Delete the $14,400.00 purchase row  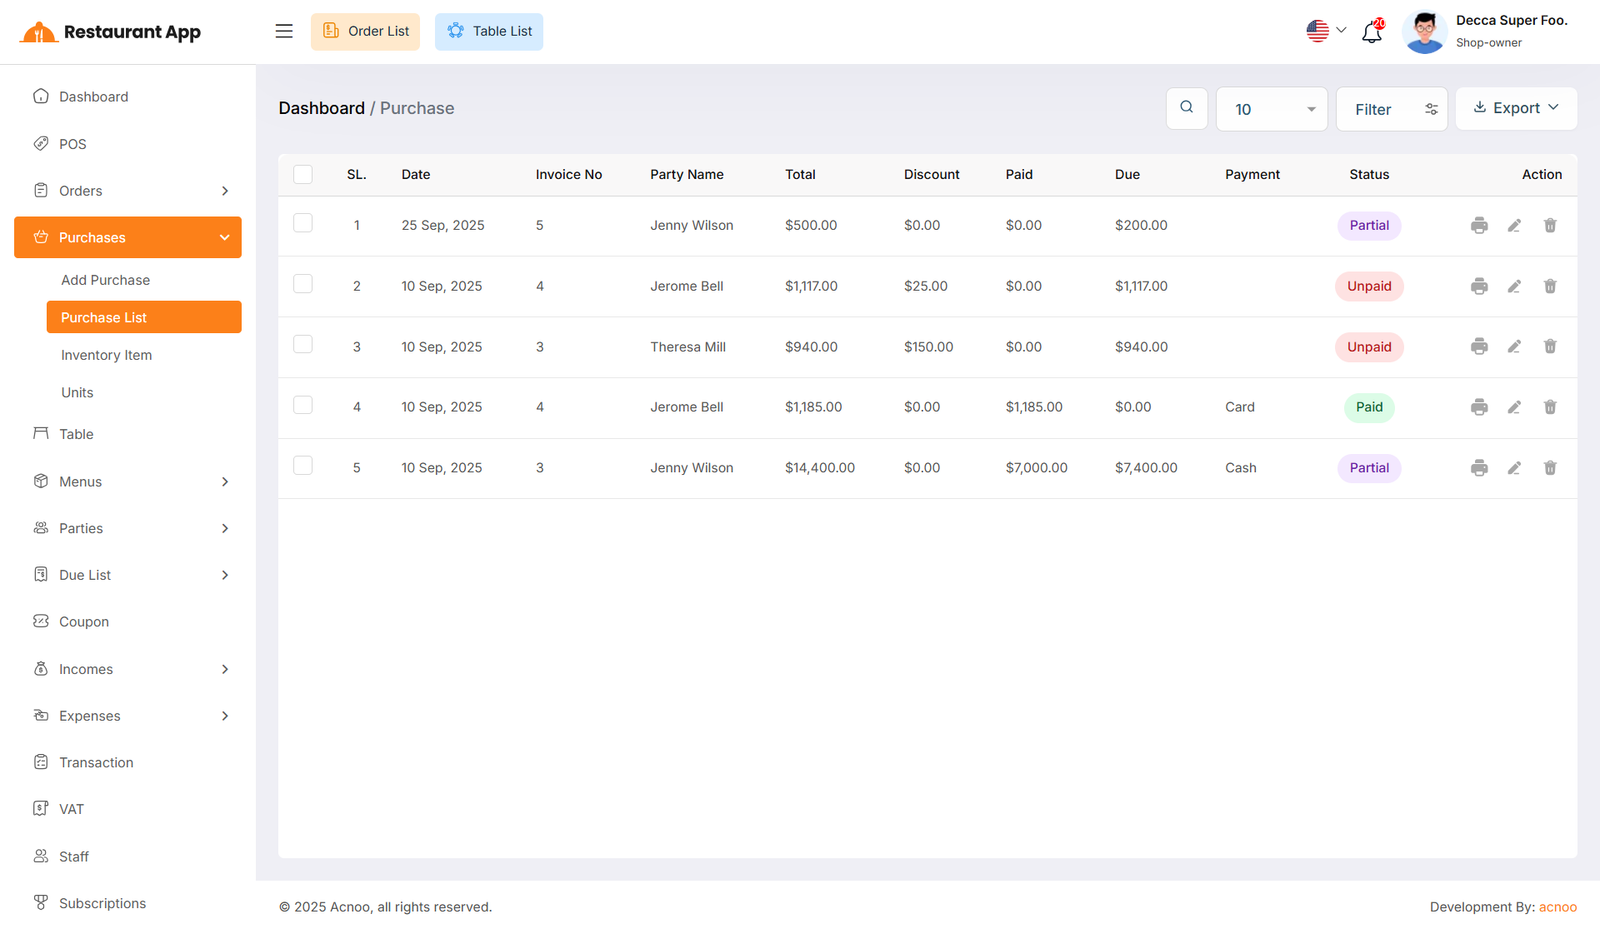click(x=1549, y=468)
